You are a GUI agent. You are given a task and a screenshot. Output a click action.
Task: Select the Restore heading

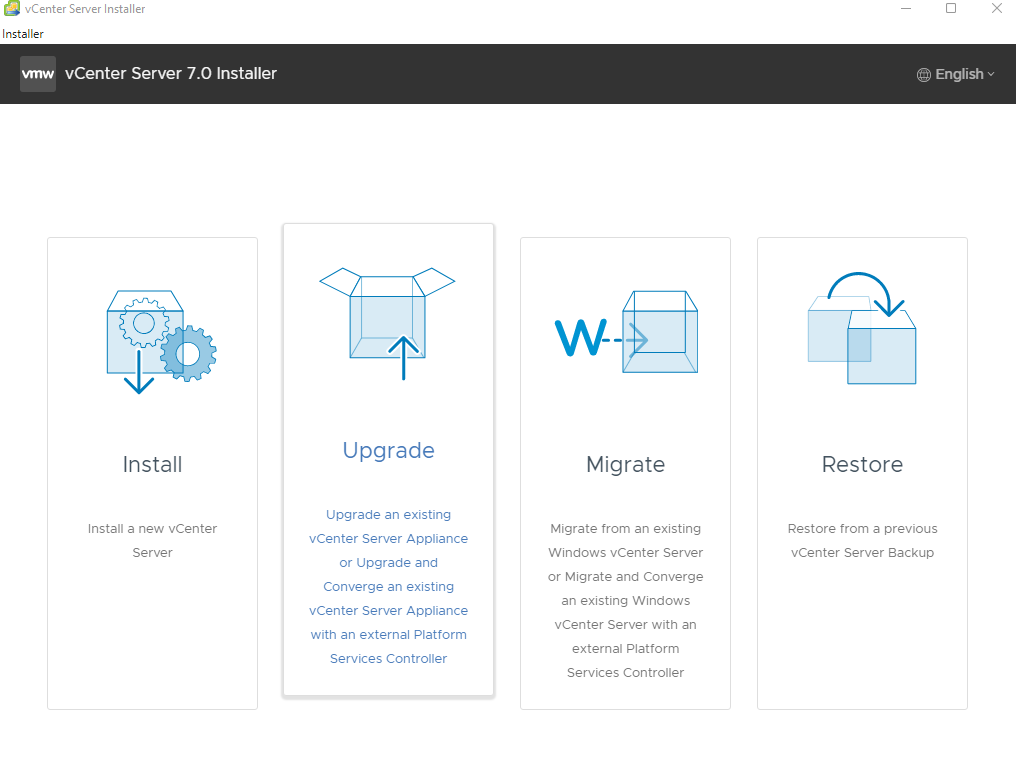click(862, 465)
